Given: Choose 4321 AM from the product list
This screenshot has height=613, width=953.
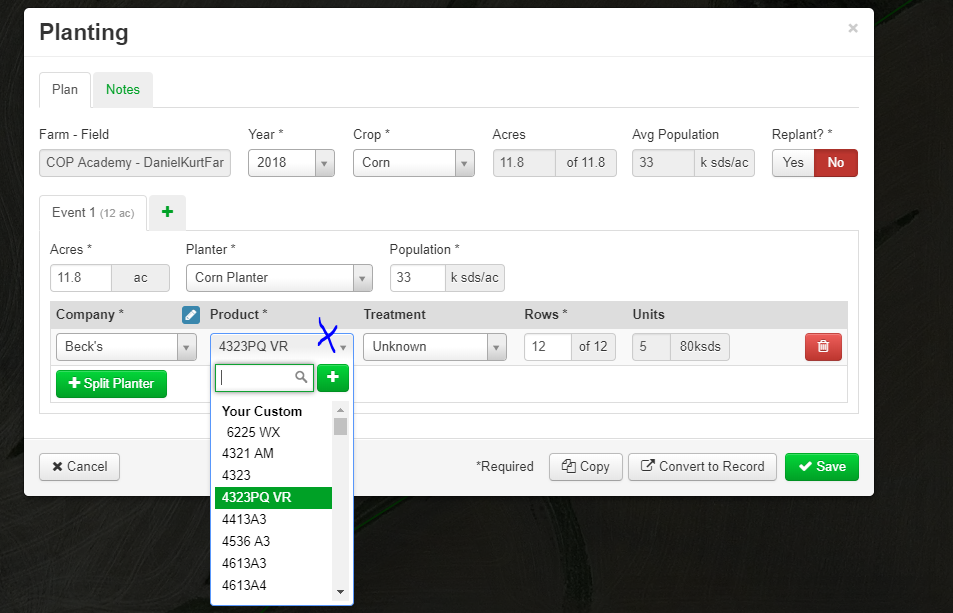Looking at the screenshot, I should pos(274,454).
